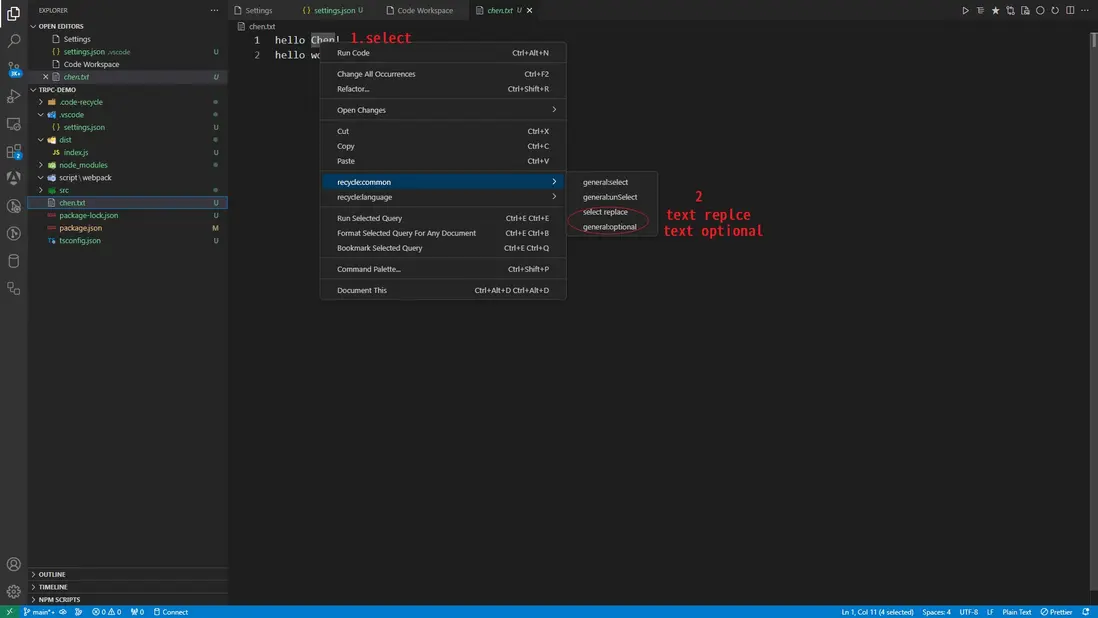This screenshot has height=618, width=1098.
Task: Close chen.txt in Open Editors list
Action: [x=46, y=77]
